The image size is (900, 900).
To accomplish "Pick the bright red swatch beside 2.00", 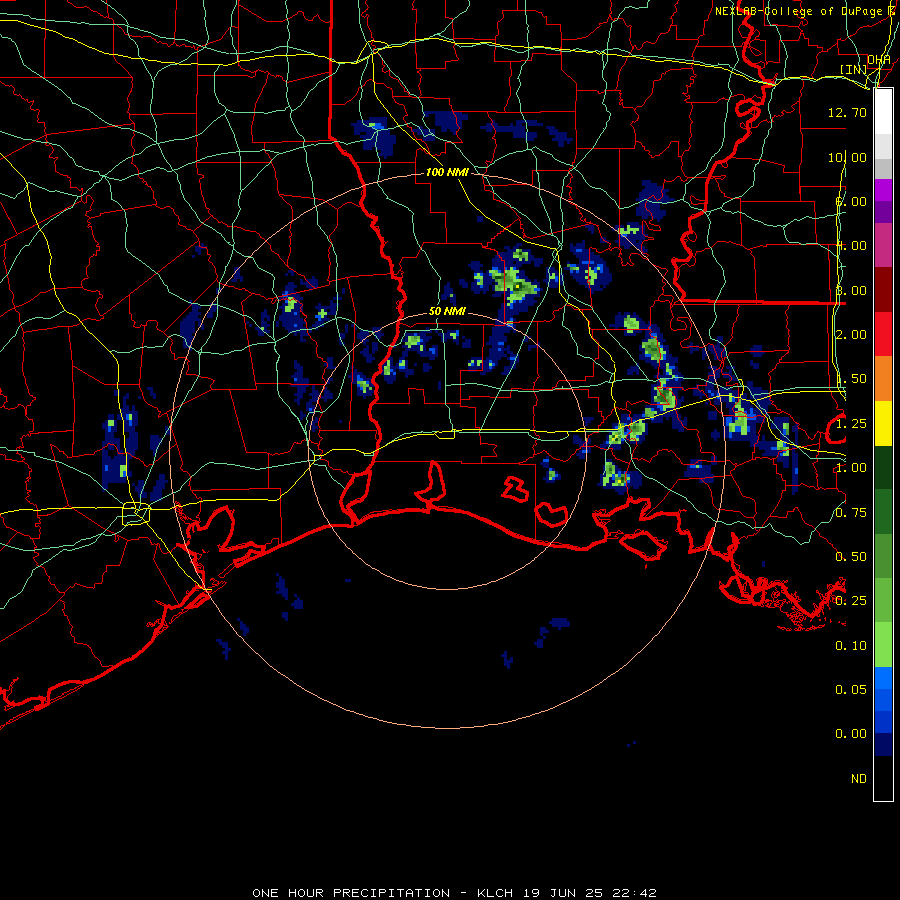I will click(x=883, y=335).
